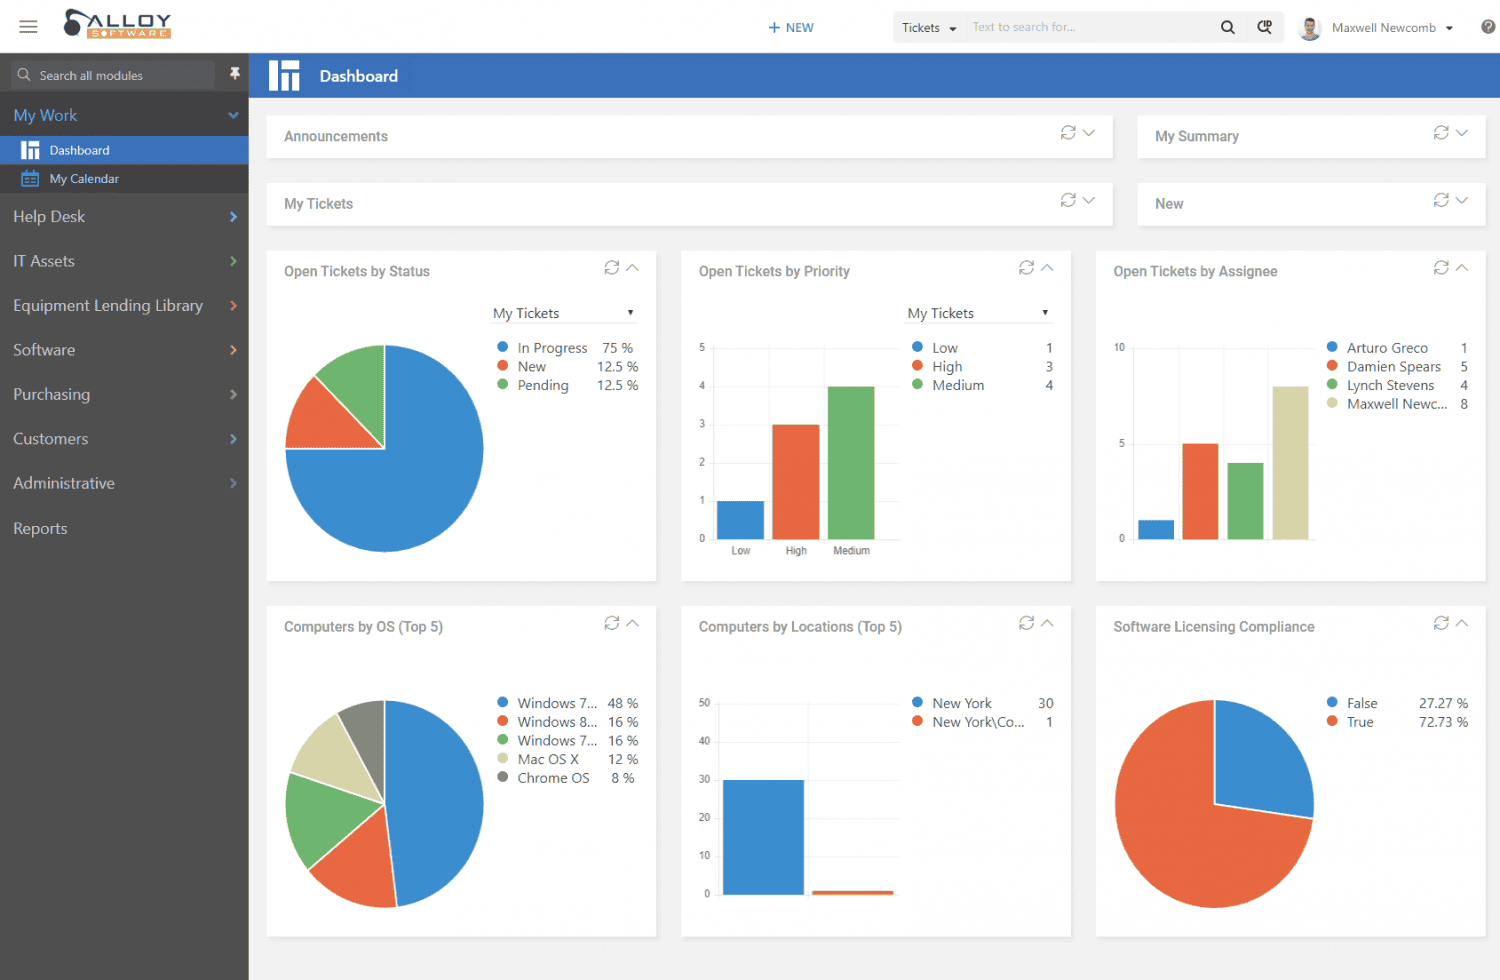Open the Reports module from the sidebar
The width and height of the screenshot is (1500, 980).
(40, 528)
